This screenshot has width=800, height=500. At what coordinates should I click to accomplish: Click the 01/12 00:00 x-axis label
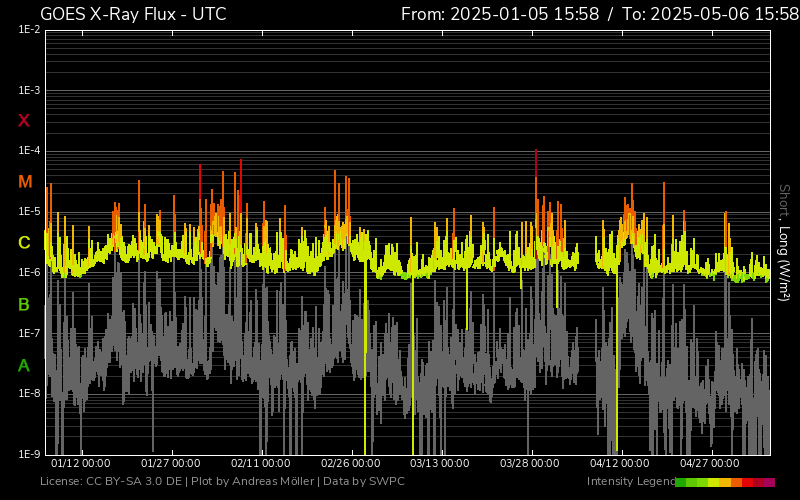pyautogui.click(x=81, y=463)
